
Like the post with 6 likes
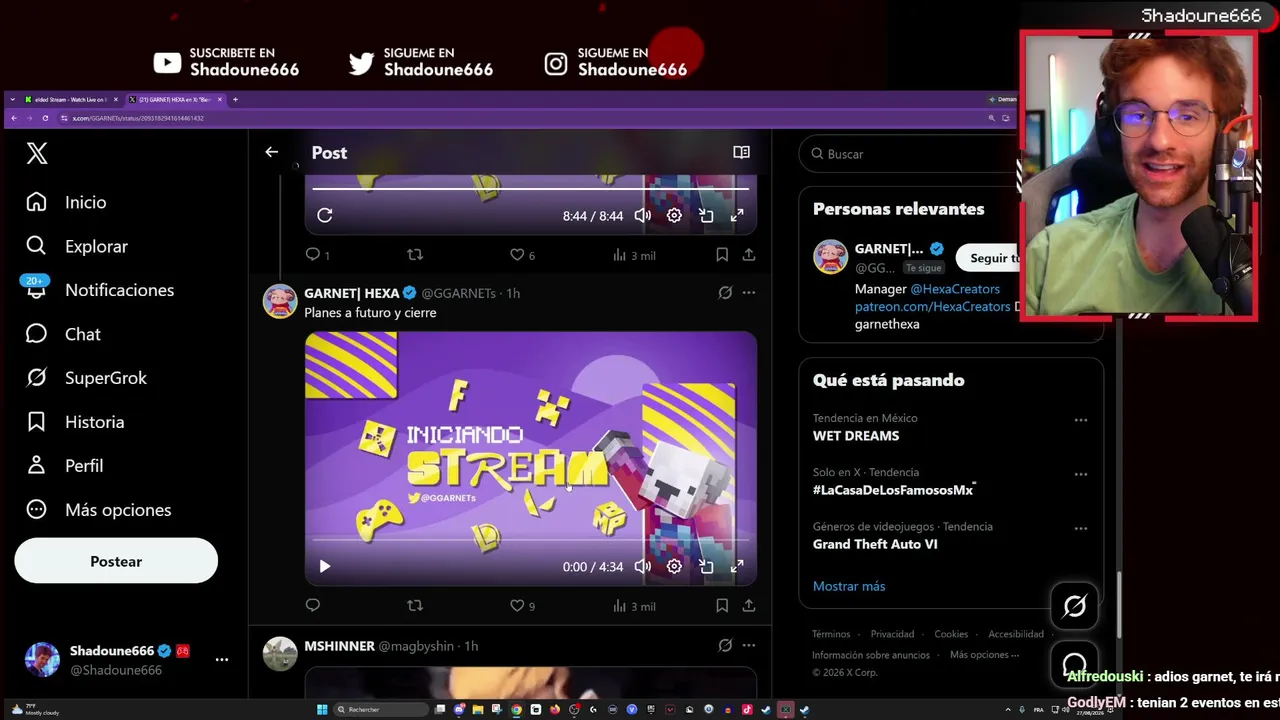[522, 255]
